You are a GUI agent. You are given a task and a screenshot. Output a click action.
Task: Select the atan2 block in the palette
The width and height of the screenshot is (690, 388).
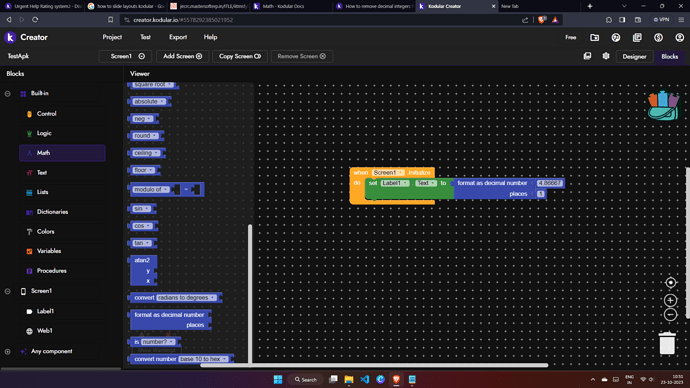[143, 270]
